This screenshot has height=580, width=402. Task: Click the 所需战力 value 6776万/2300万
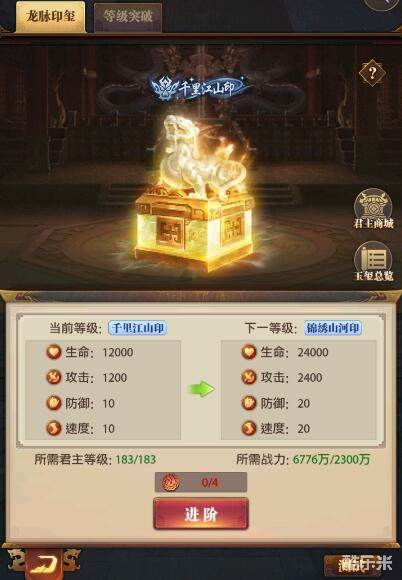331,459
